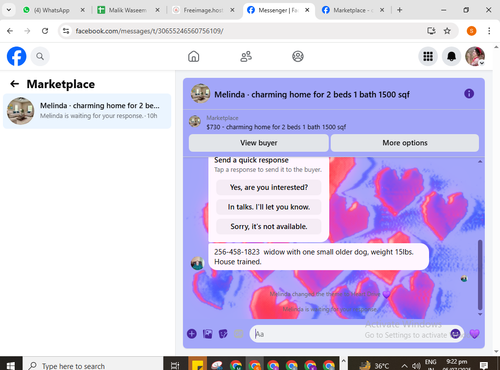Click the ENG language indicator
The width and height of the screenshot is (500, 370).
[430, 363]
